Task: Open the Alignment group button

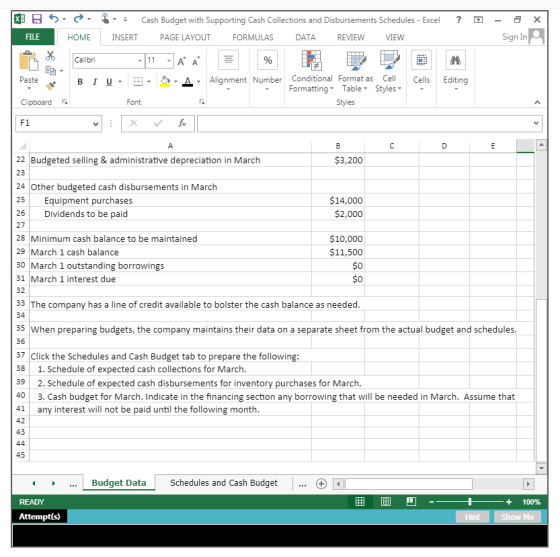Action: pyautogui.click(x=228, y=70)
